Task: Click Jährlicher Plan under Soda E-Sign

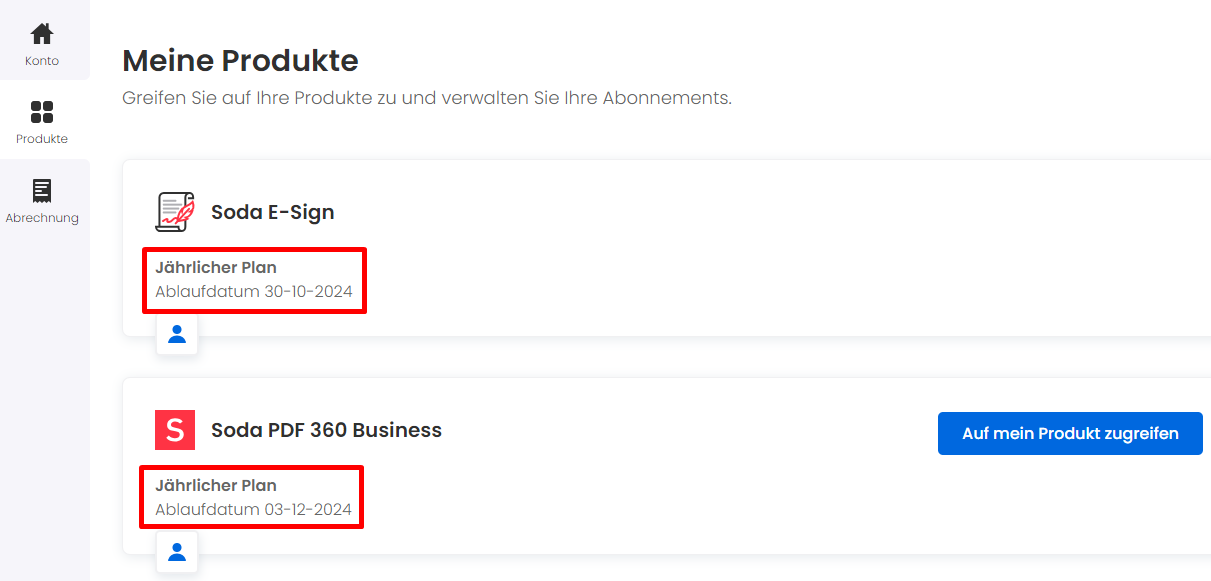Action: click(x=216, y=267)
